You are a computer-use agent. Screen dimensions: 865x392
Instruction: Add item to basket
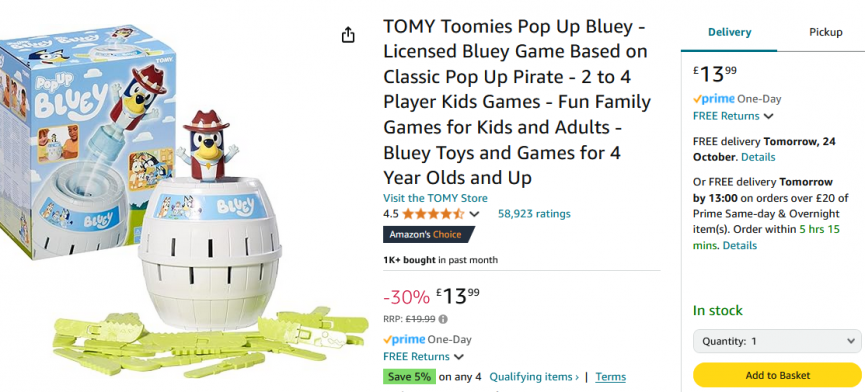coord(777,375)
